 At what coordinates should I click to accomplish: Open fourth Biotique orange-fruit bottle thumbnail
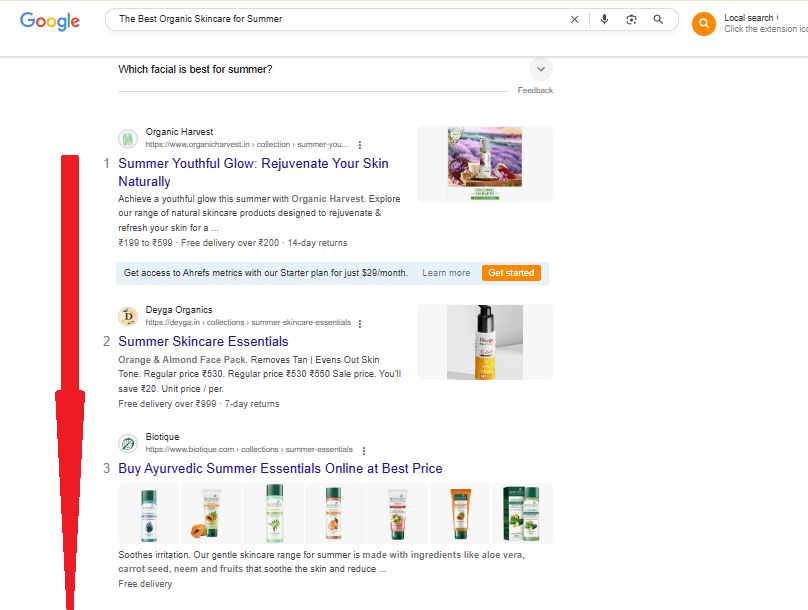pyautogui.click(x=335, y=514)
